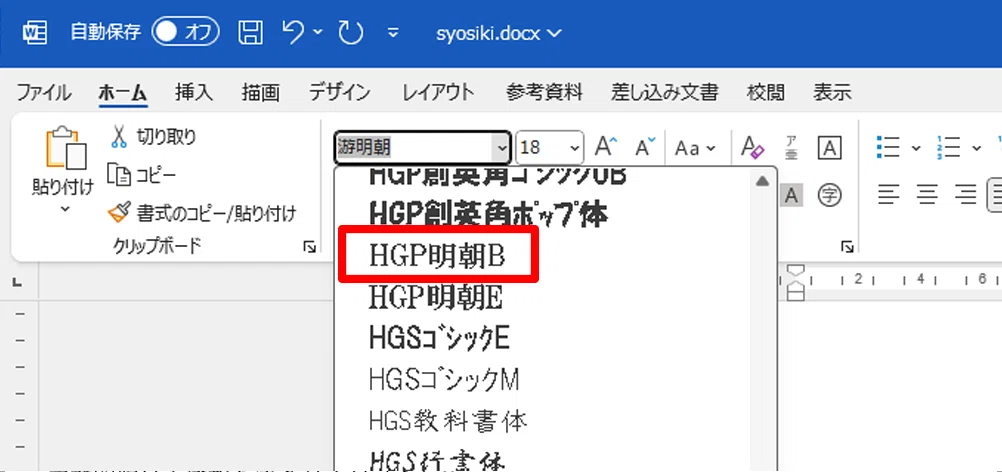Open the numbering library dropdown arrow
Image resolution: width=1002 pixels, height=472 pixels.
[976, 148]
